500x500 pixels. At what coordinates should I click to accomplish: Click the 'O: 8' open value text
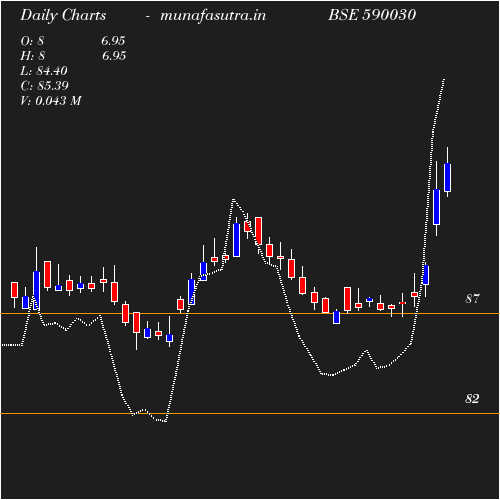pos(32,41)
